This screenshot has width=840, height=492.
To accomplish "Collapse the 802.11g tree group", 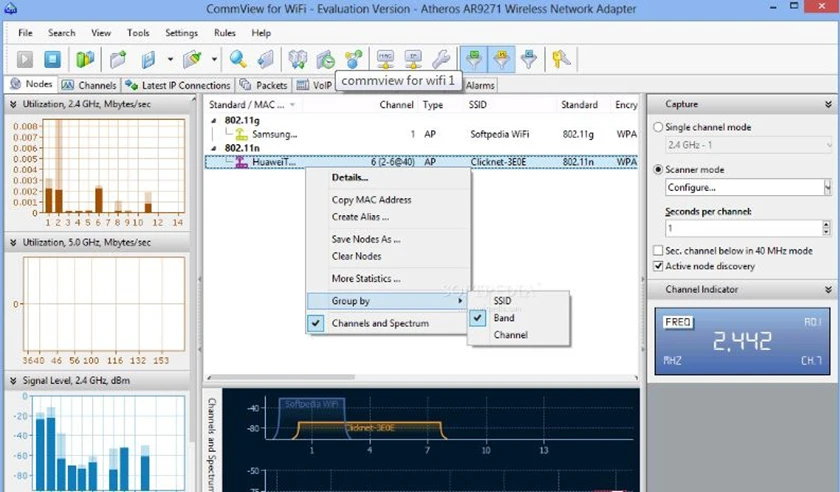I will click(214, 121).
